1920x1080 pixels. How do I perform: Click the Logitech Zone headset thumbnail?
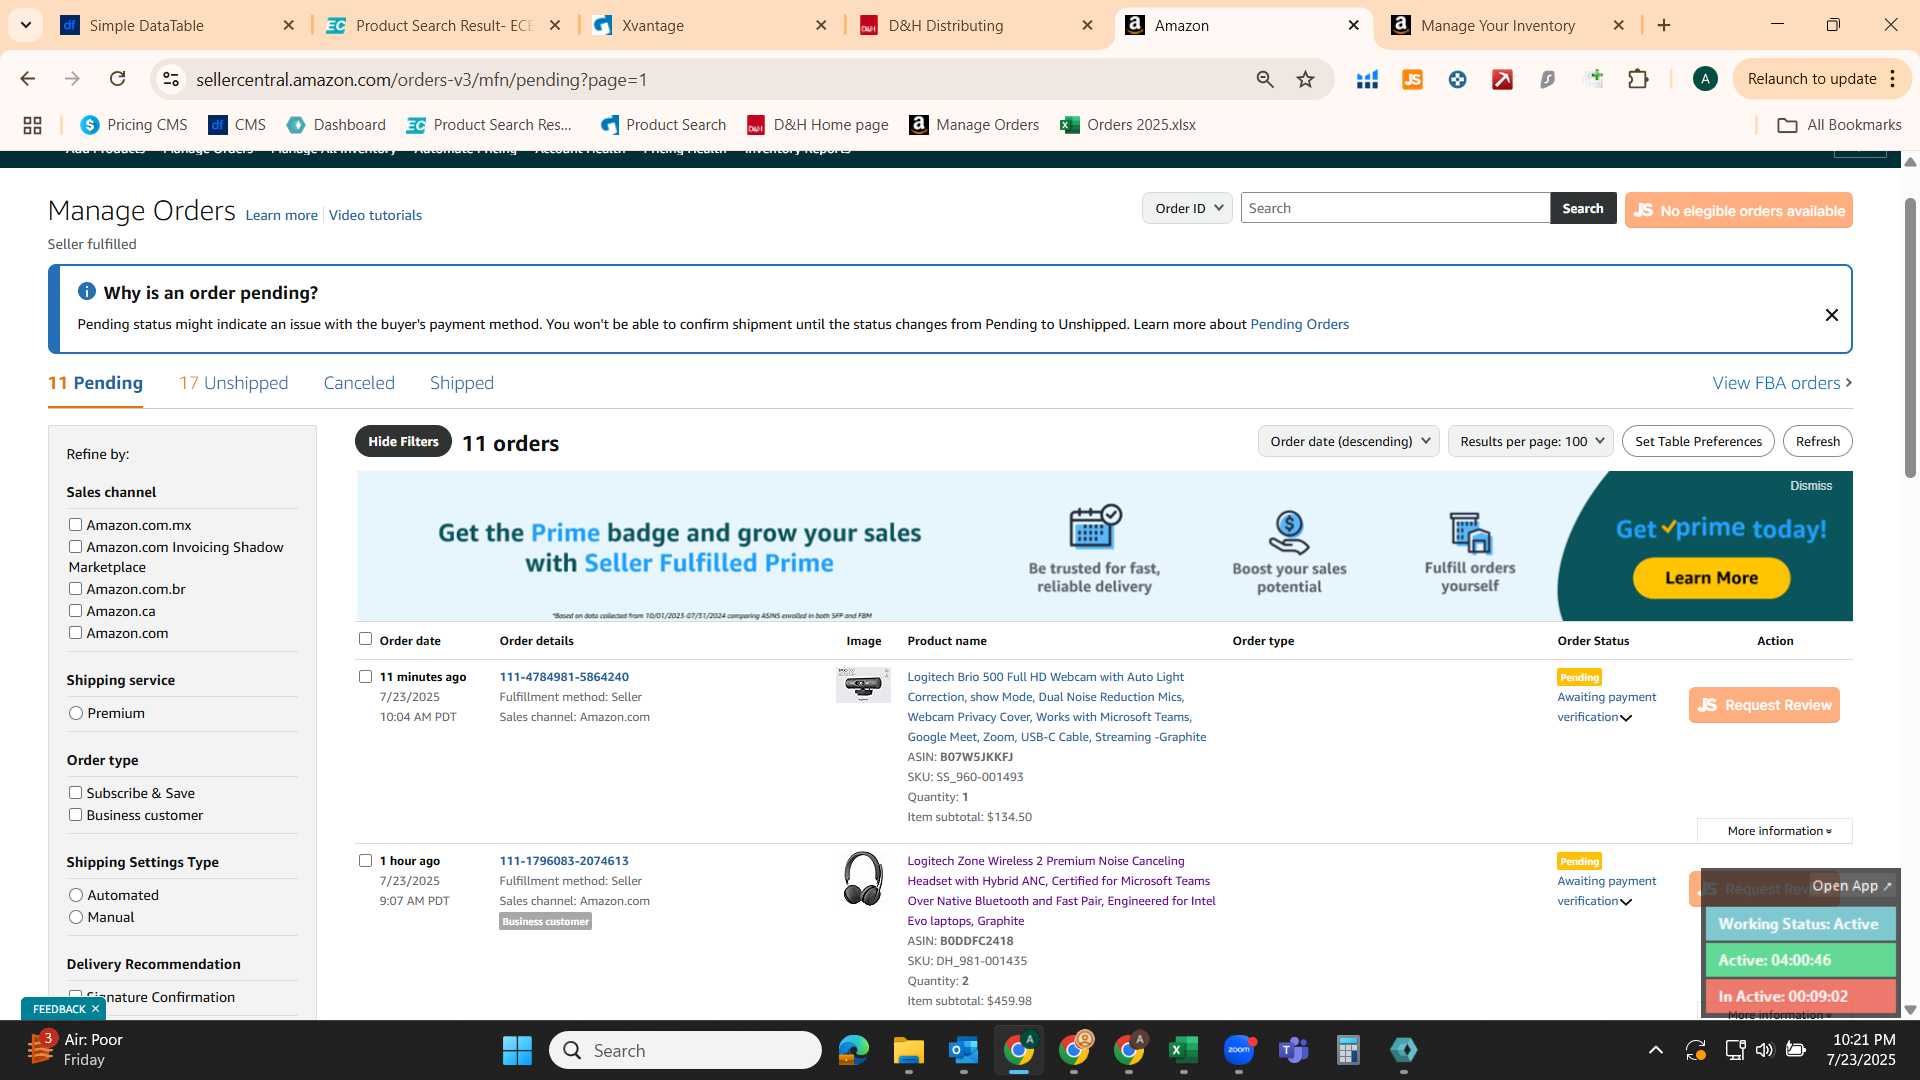click(863, 879)
